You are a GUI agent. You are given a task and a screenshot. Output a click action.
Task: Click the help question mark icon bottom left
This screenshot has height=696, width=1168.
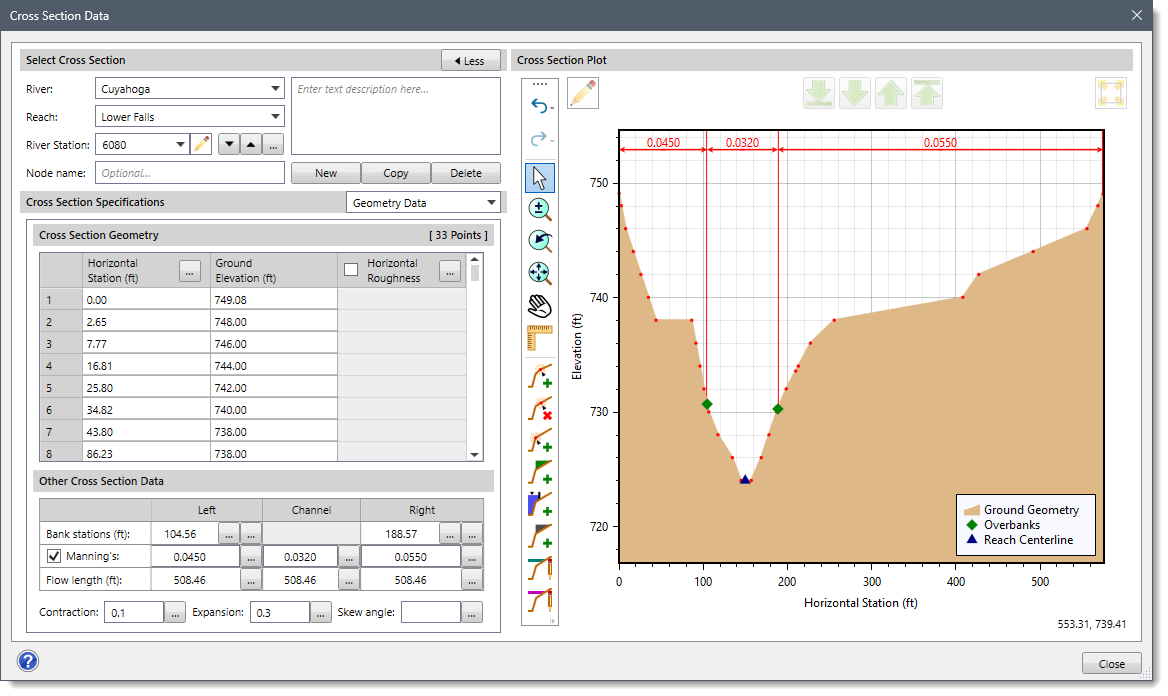(28, 661)
